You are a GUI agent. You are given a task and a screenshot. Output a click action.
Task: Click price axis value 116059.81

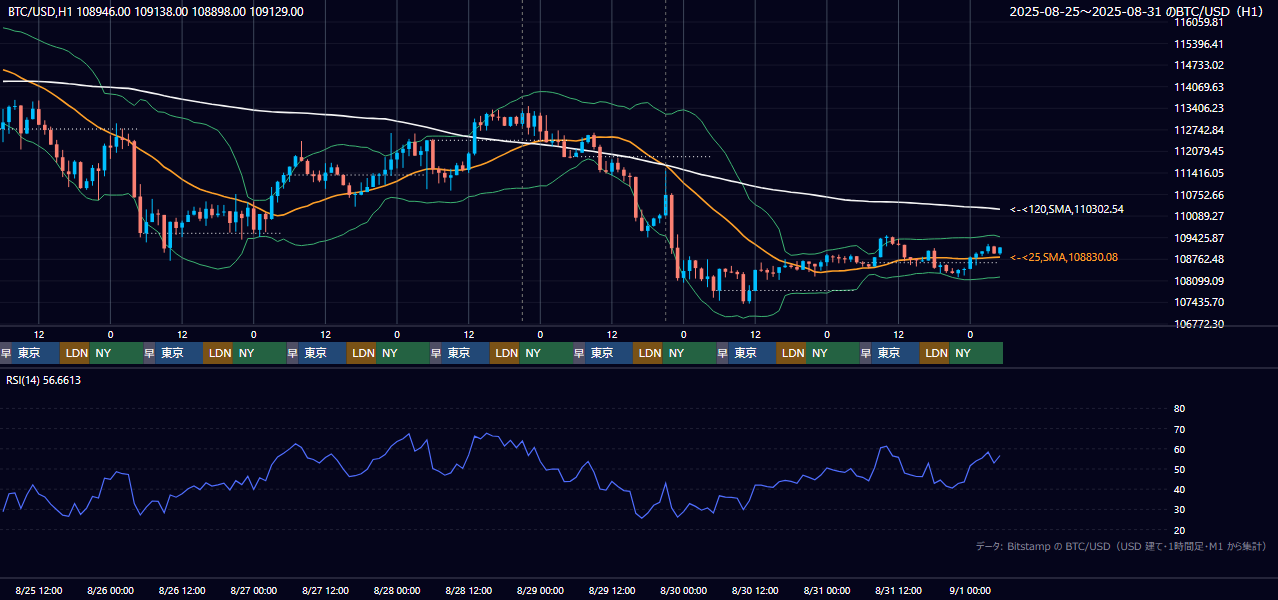(1199, 22)
